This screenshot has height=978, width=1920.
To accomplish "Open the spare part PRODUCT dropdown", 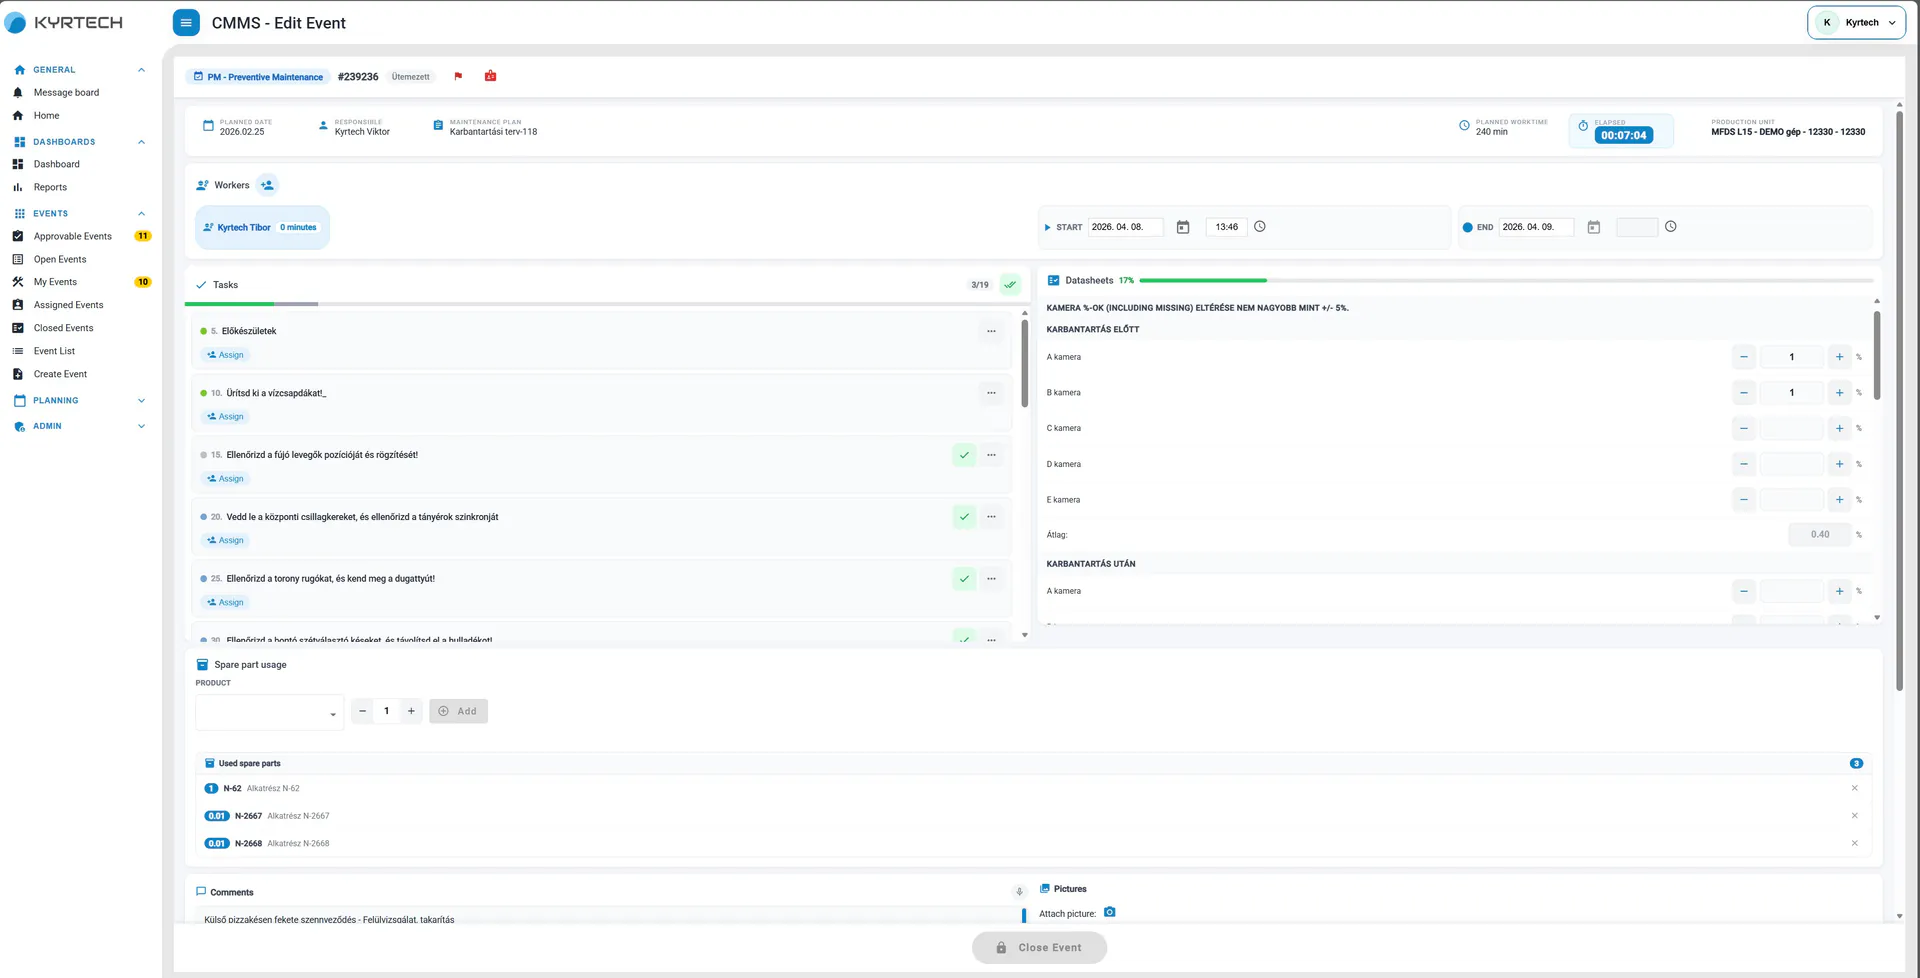I will (x=269, y=712).
